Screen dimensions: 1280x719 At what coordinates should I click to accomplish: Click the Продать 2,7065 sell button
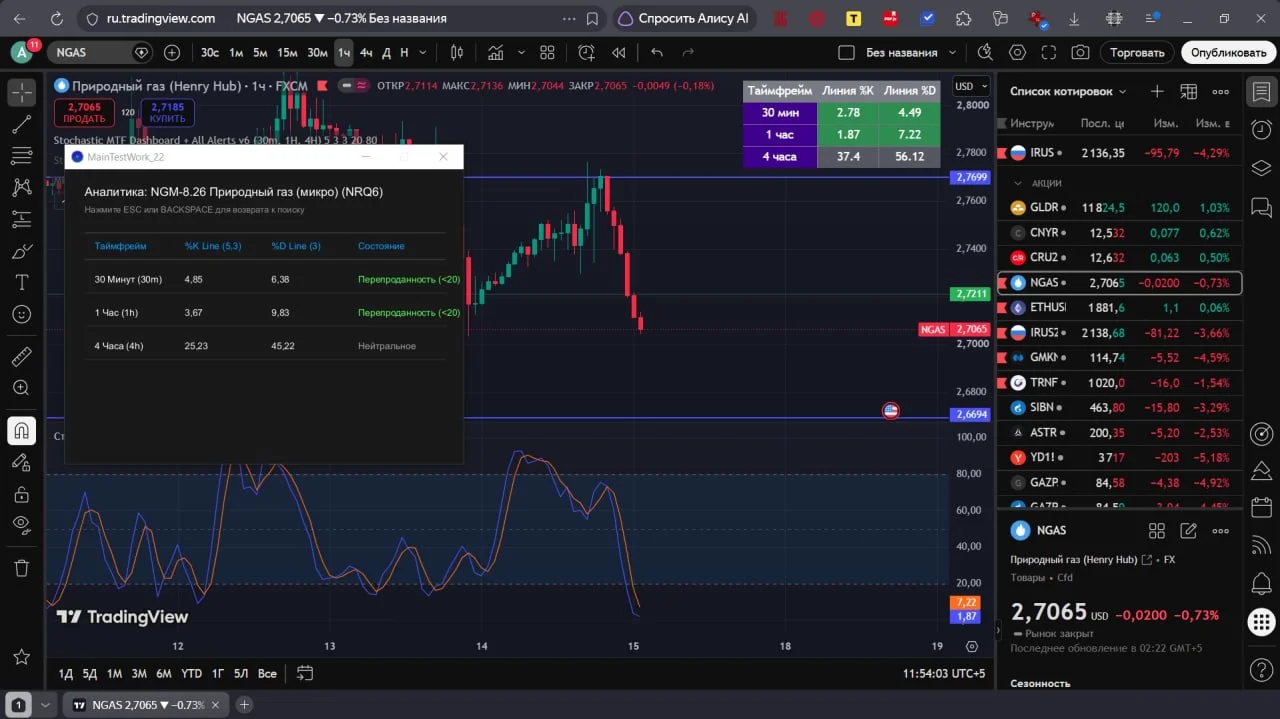85,112
